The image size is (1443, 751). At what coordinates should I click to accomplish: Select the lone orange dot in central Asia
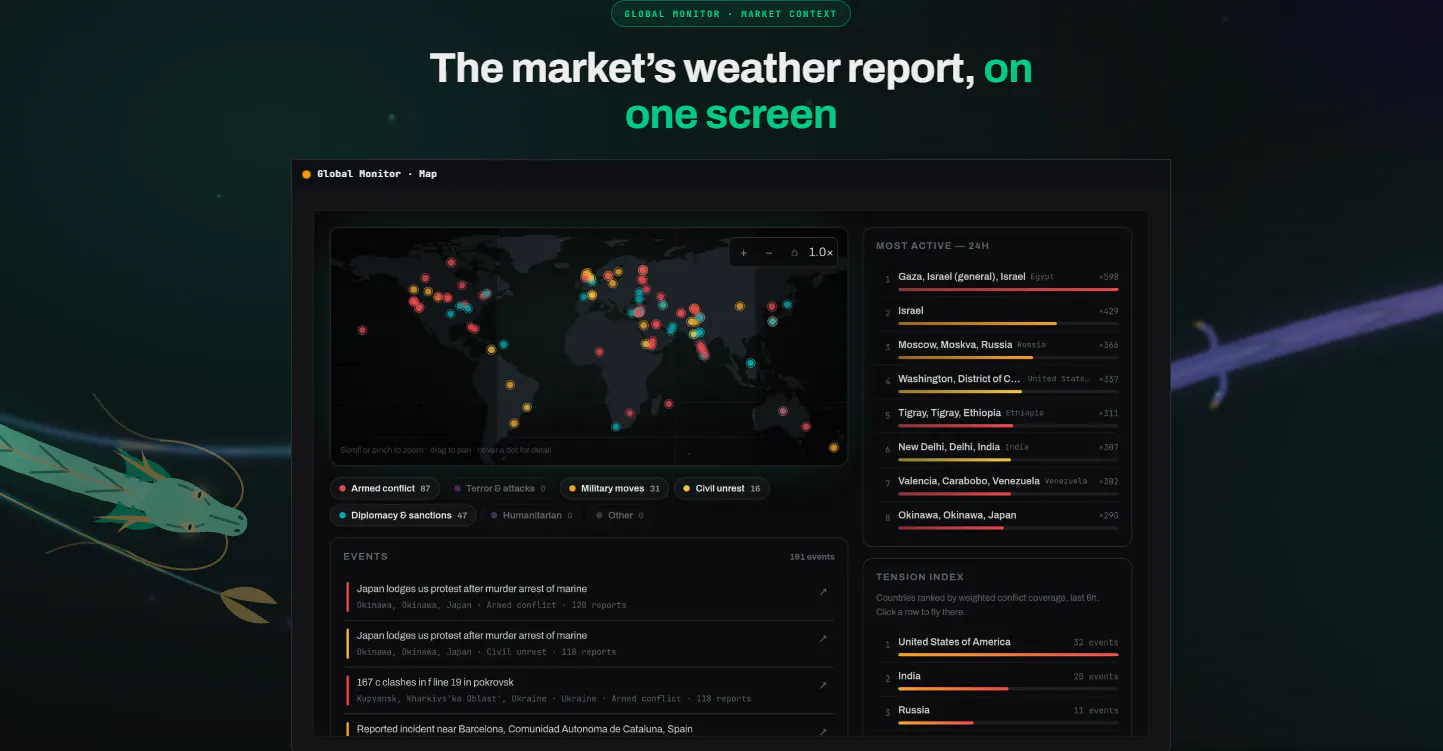click(x=740, y=306)
